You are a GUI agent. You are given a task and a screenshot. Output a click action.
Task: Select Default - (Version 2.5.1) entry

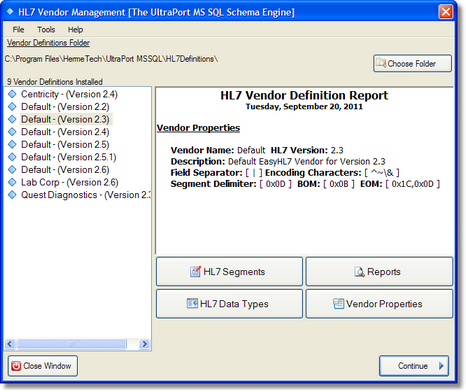coord(69,157)
